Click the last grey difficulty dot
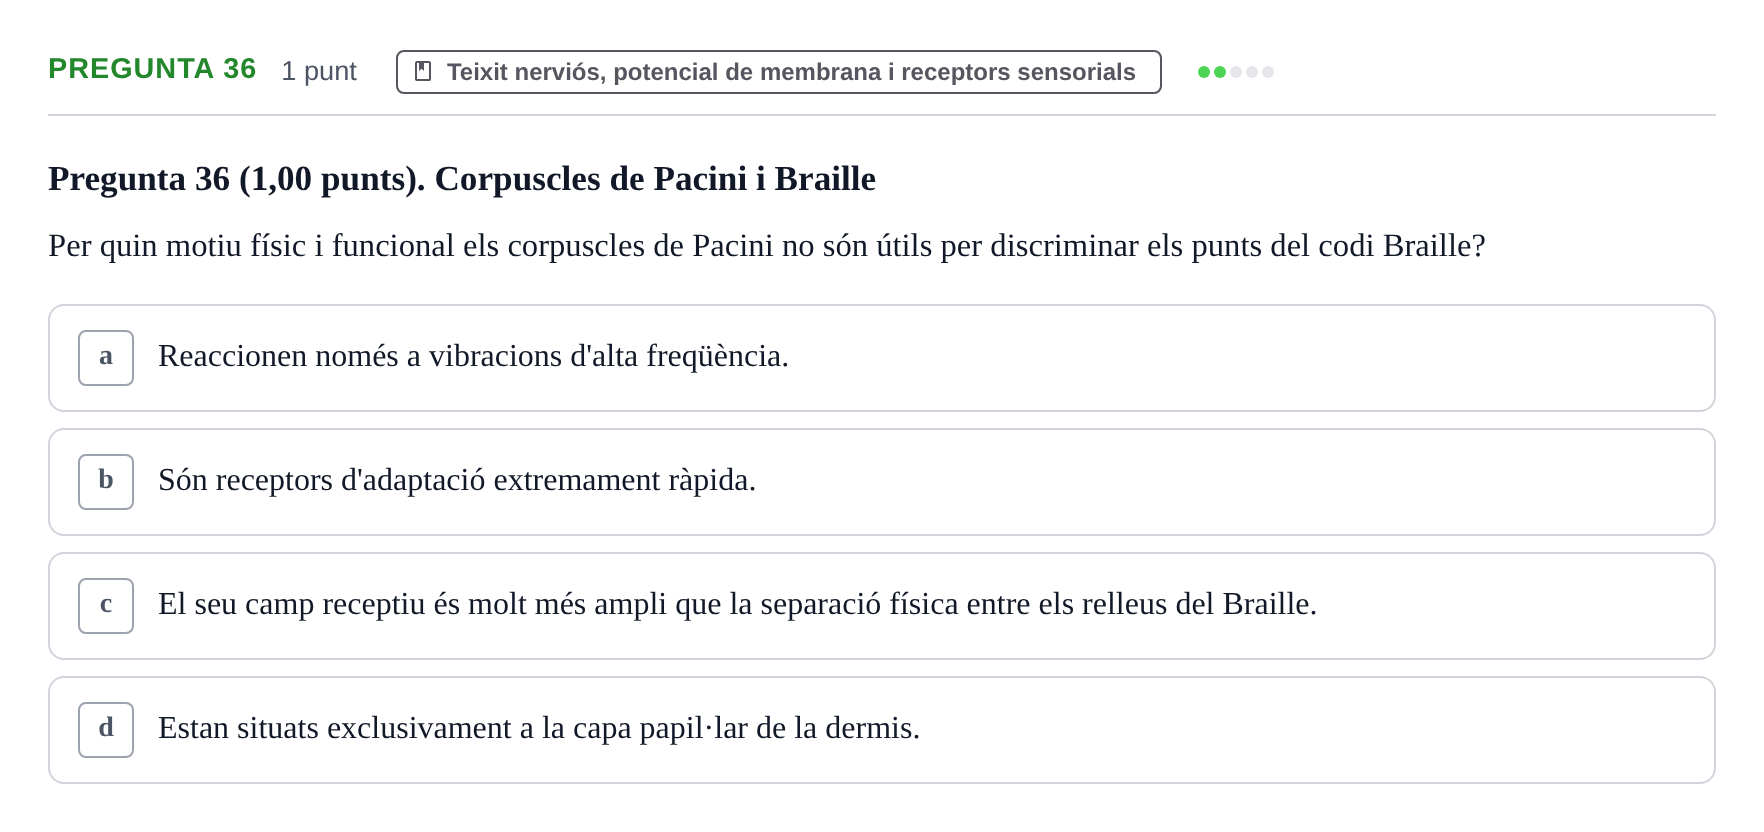This screenshot has width=1764, height=832. click(x=1268, y=72)
